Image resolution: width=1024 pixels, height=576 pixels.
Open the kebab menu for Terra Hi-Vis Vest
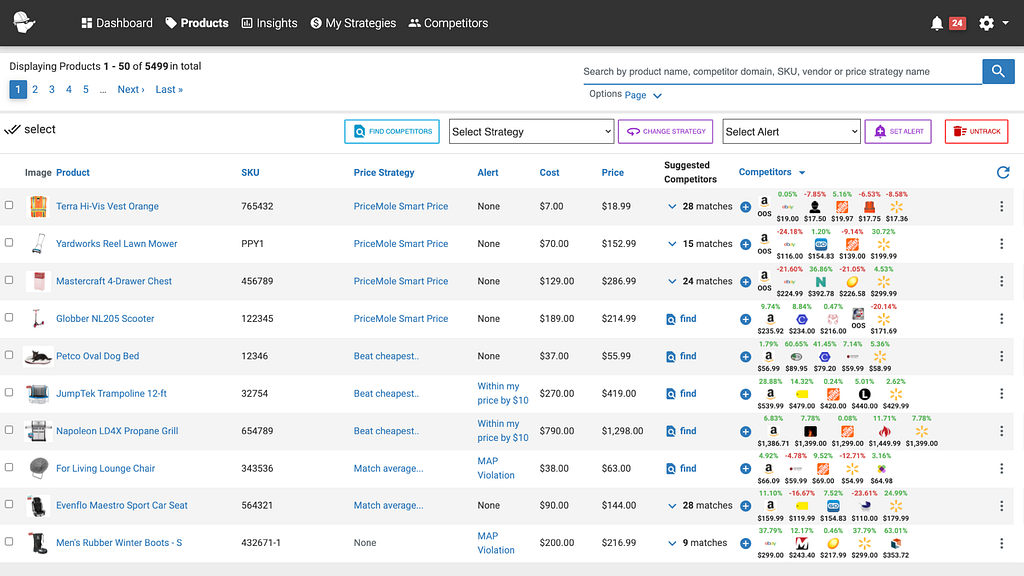[x=1001, y=206]
